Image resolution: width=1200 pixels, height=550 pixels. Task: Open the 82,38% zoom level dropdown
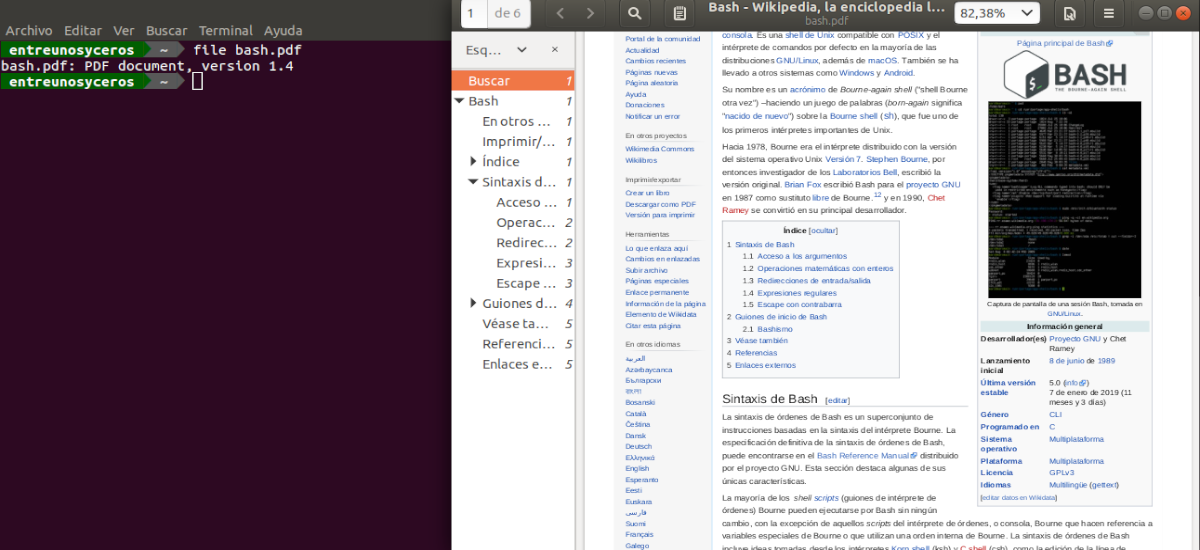pos(997,14)
